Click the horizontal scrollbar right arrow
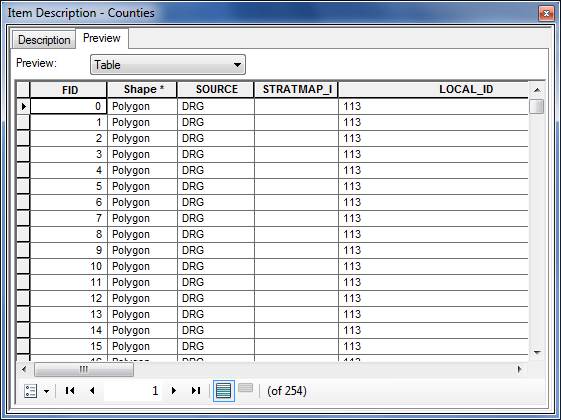The height and width of the screenshot is (420, 561). click(x=519, y=369)
